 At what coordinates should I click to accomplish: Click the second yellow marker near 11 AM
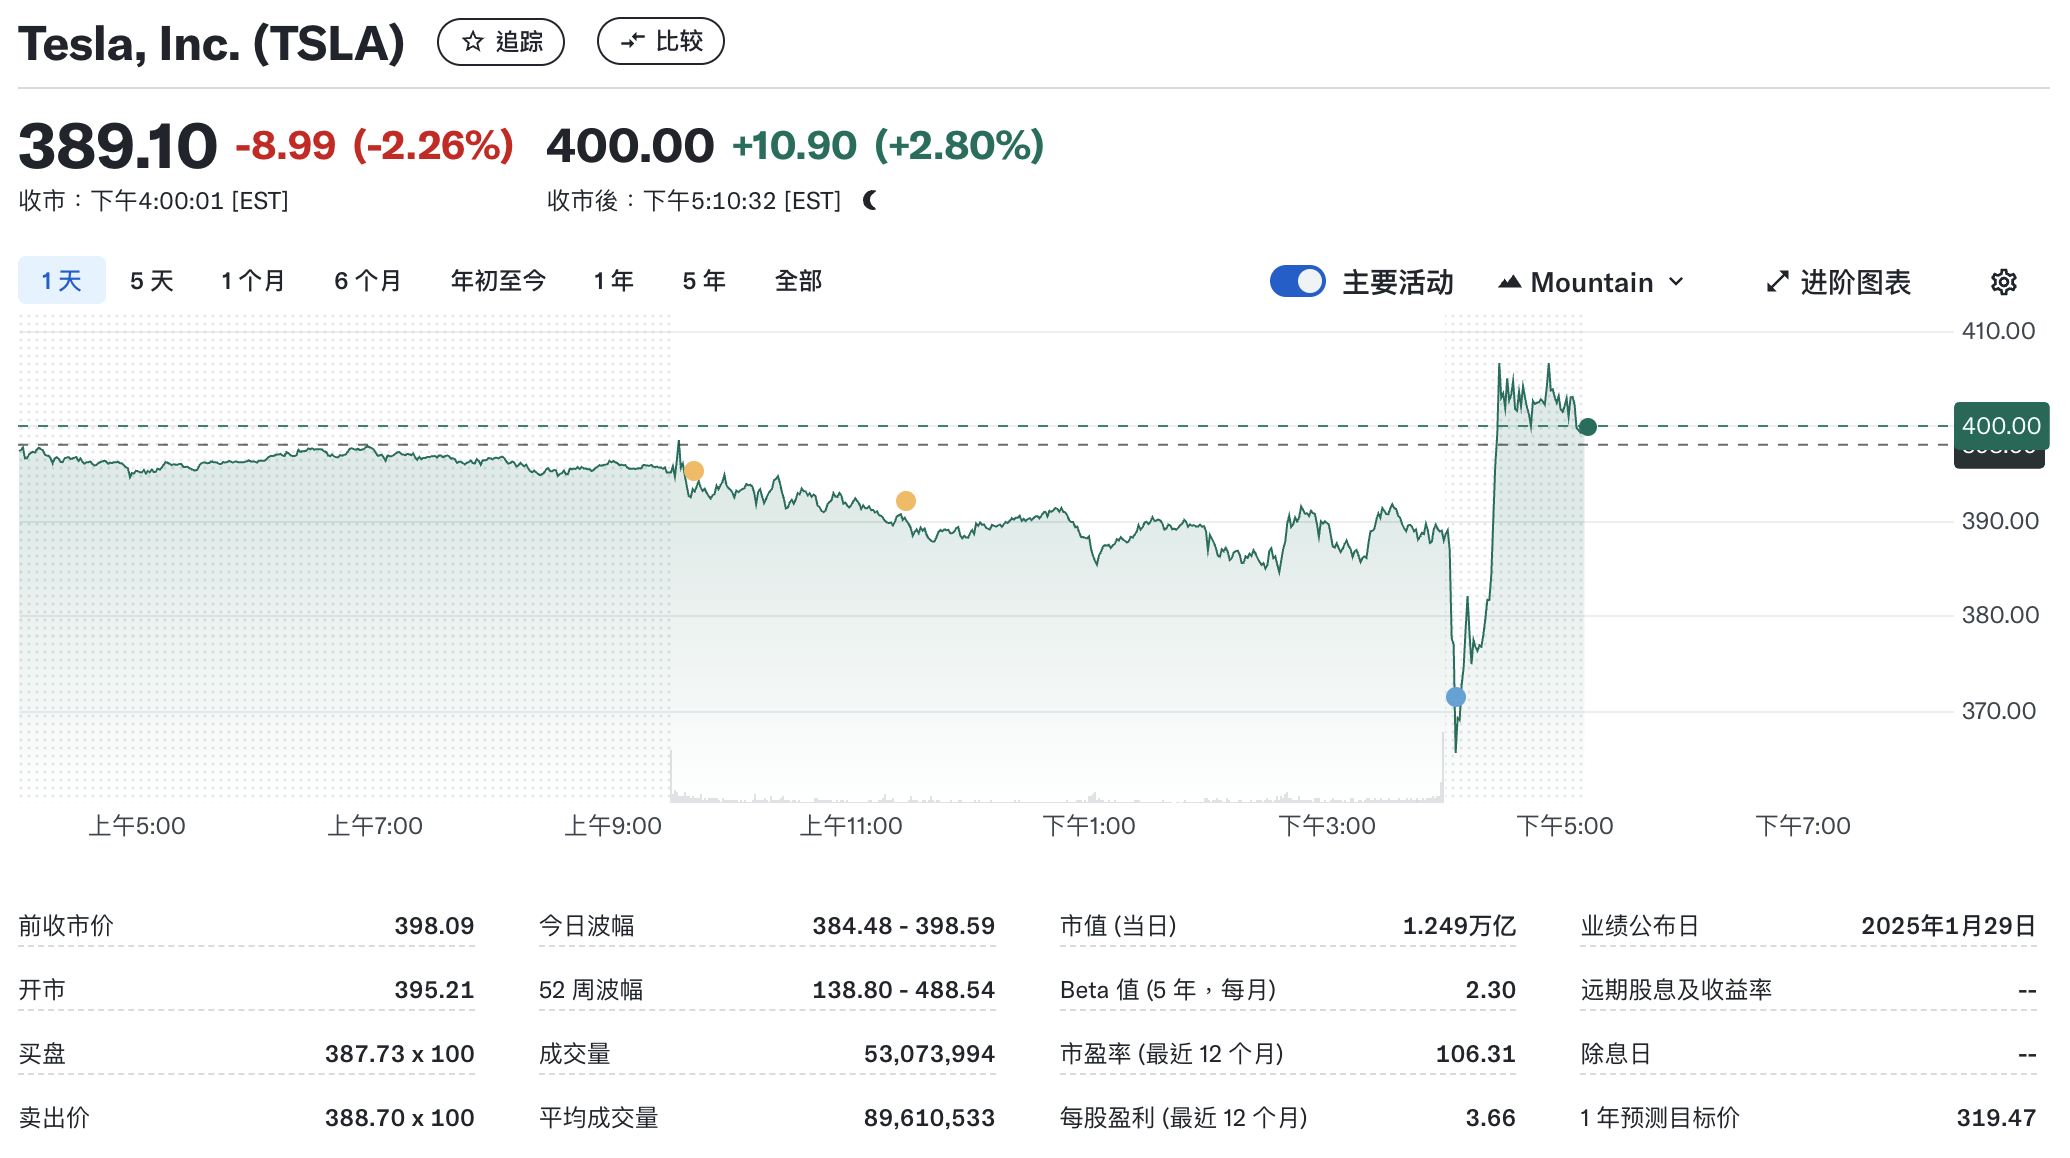click(905, 500)
